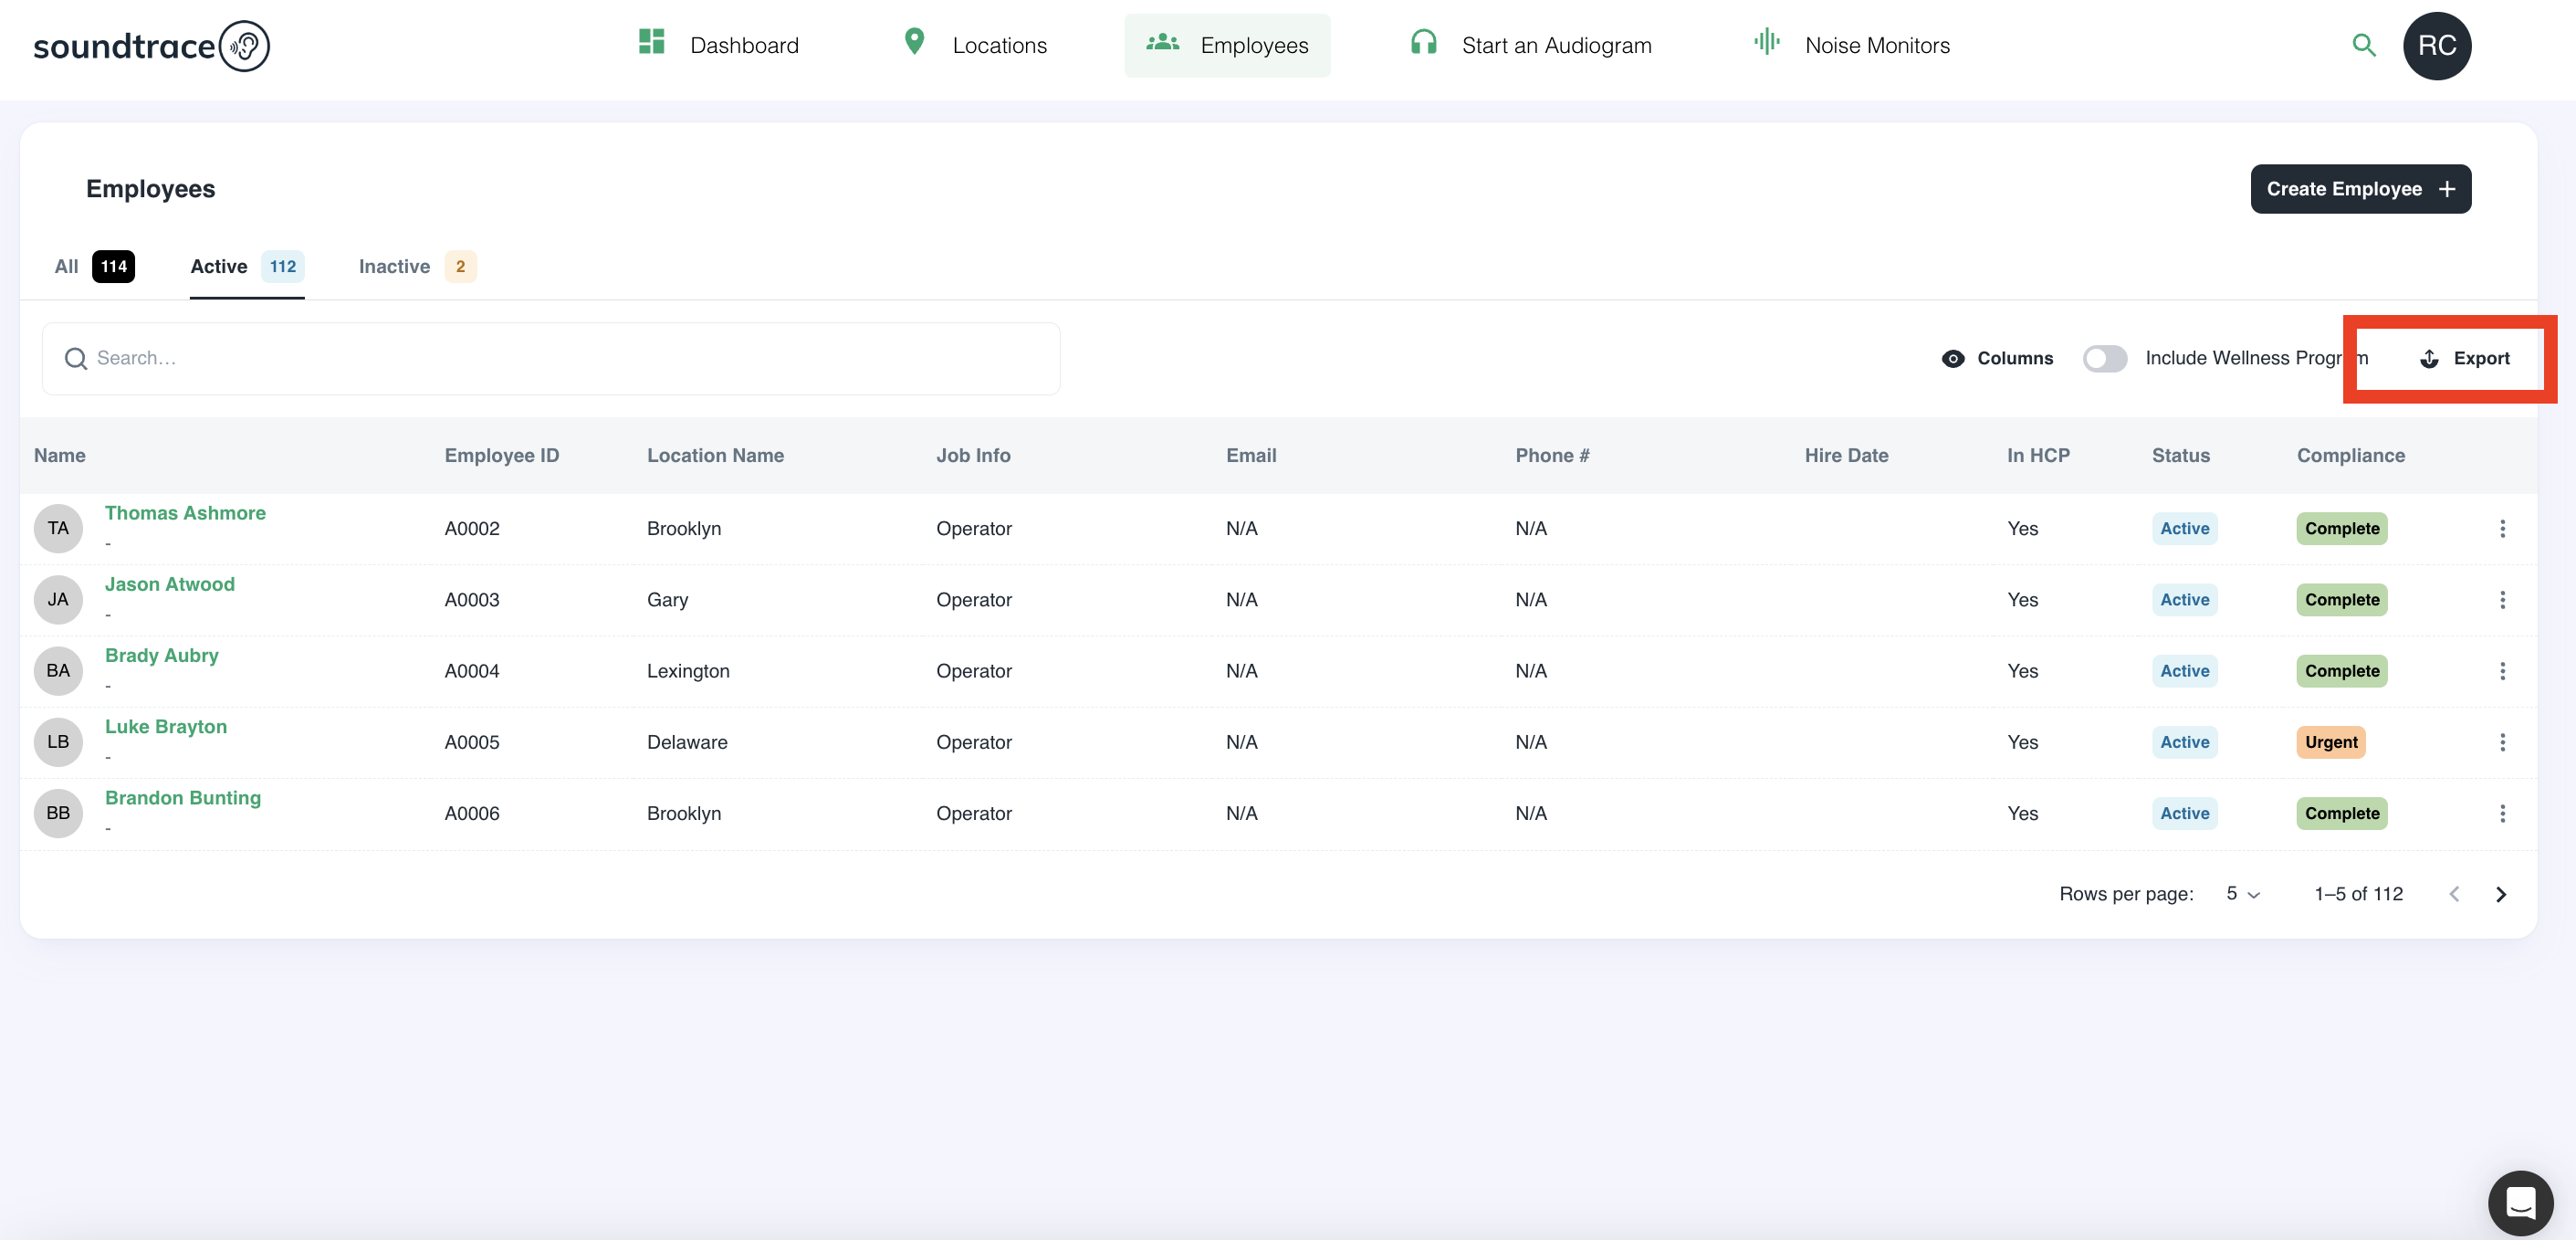Open the chat support widget
Screen dimensions: 2576x1240
point(2519,1202)
